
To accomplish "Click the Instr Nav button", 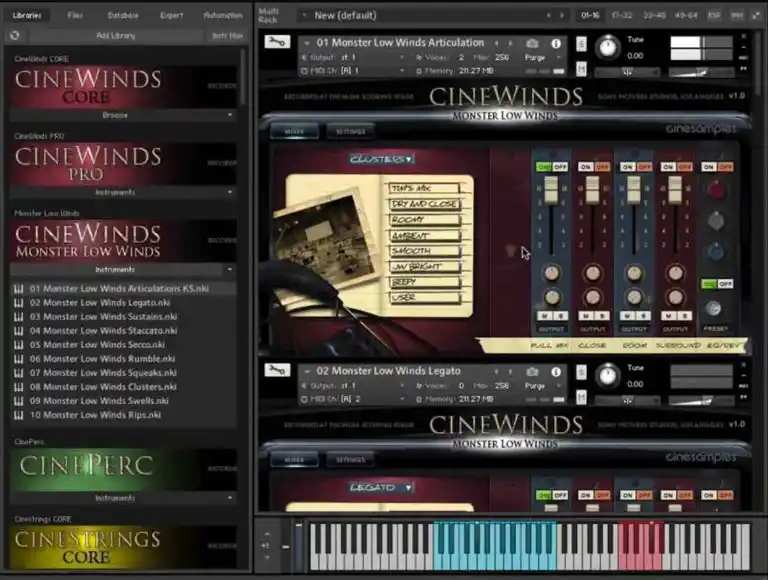I will coord(227,35).
